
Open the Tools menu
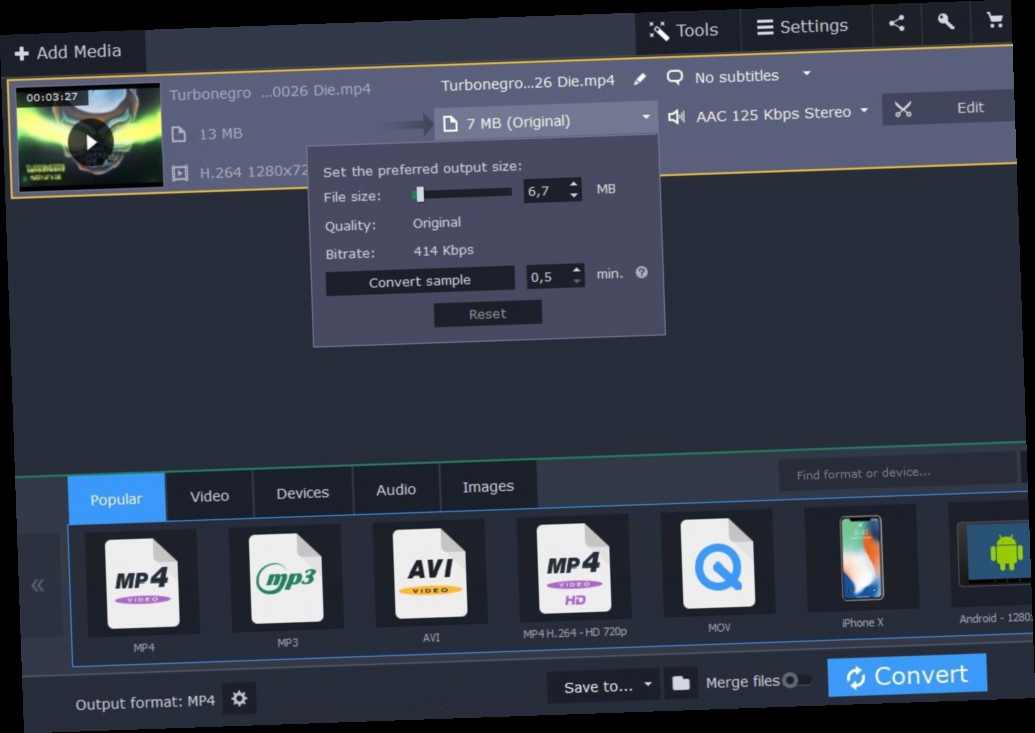point(686,29)
